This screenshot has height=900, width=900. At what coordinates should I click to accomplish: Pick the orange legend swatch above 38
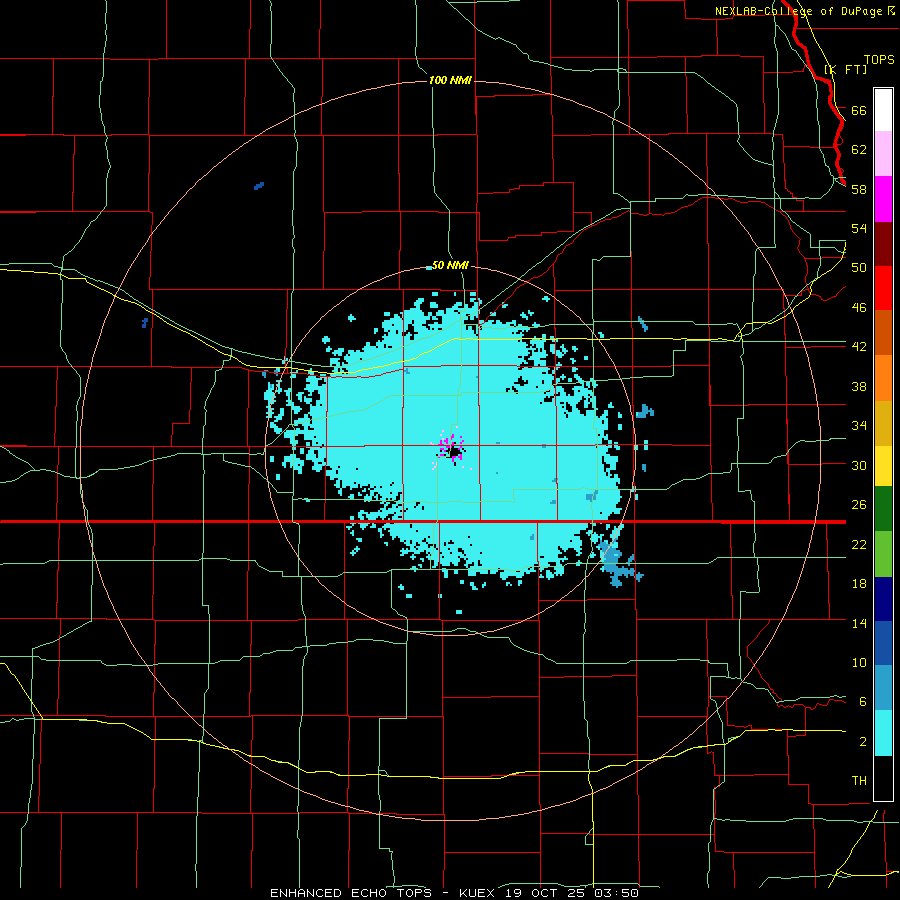pyautogui.click(x=883, y=378)
